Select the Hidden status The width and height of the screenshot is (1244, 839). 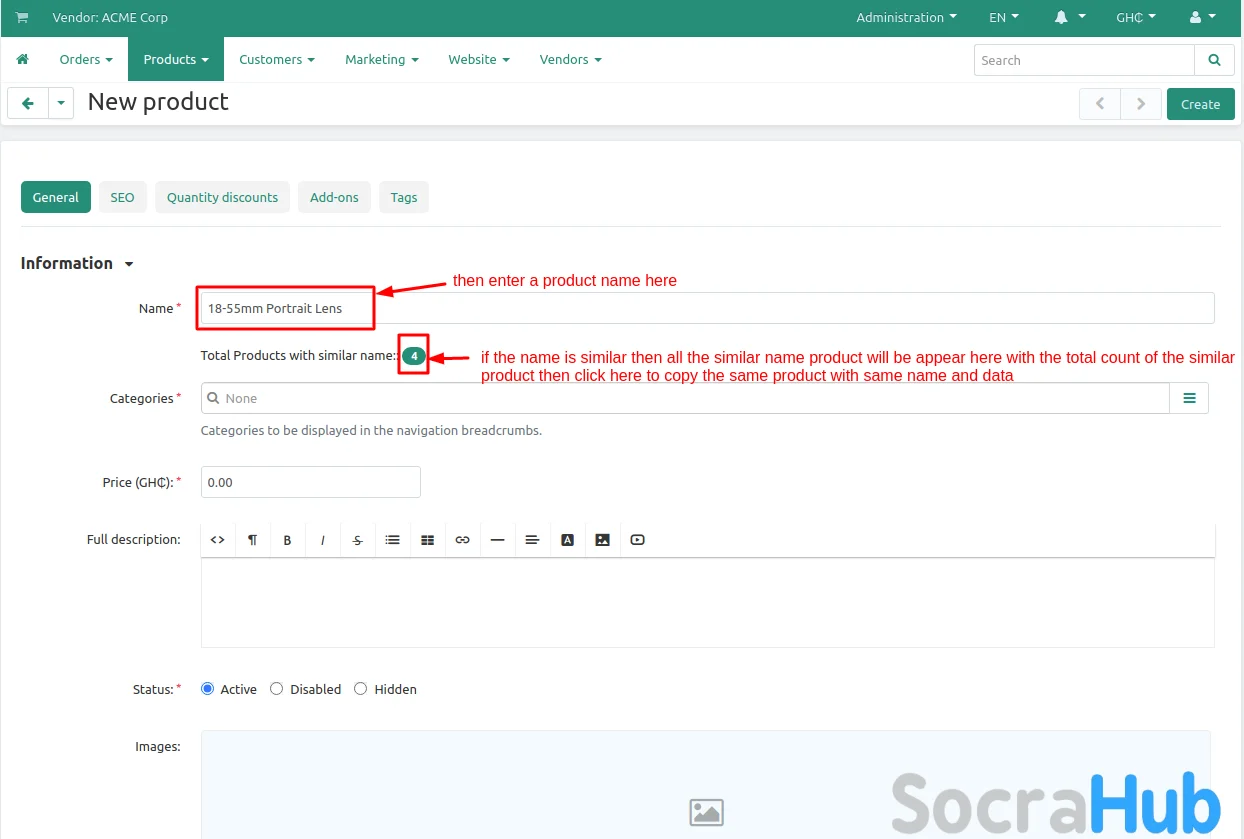tap(361, 689)
